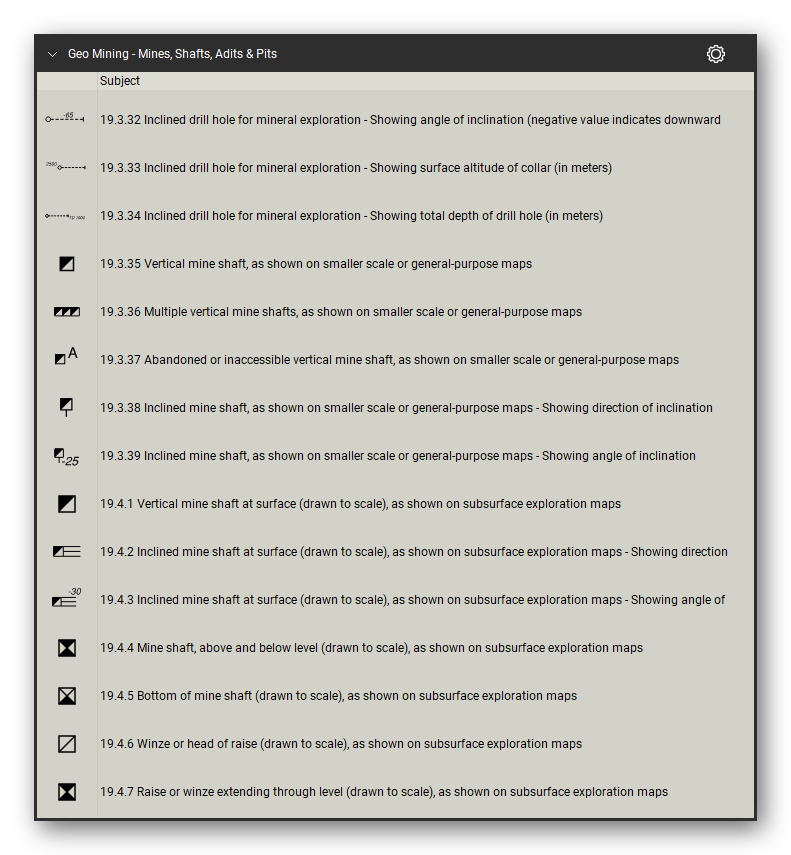Select the 19.3.35 vertical mine shaft symbol
This screenshot has height=855, width=791.
[x=67, y=264]
